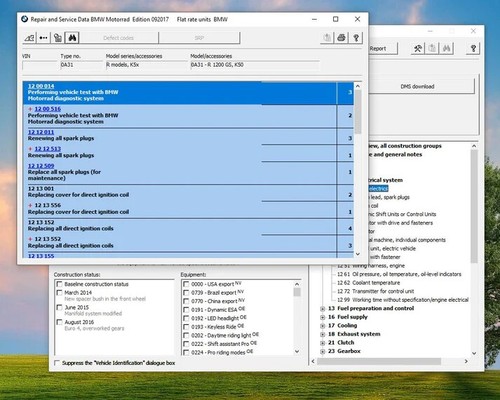Tick the 0000 - USA export checkbox
Screen dimensions: 500x400
click(x=186, y=284)
